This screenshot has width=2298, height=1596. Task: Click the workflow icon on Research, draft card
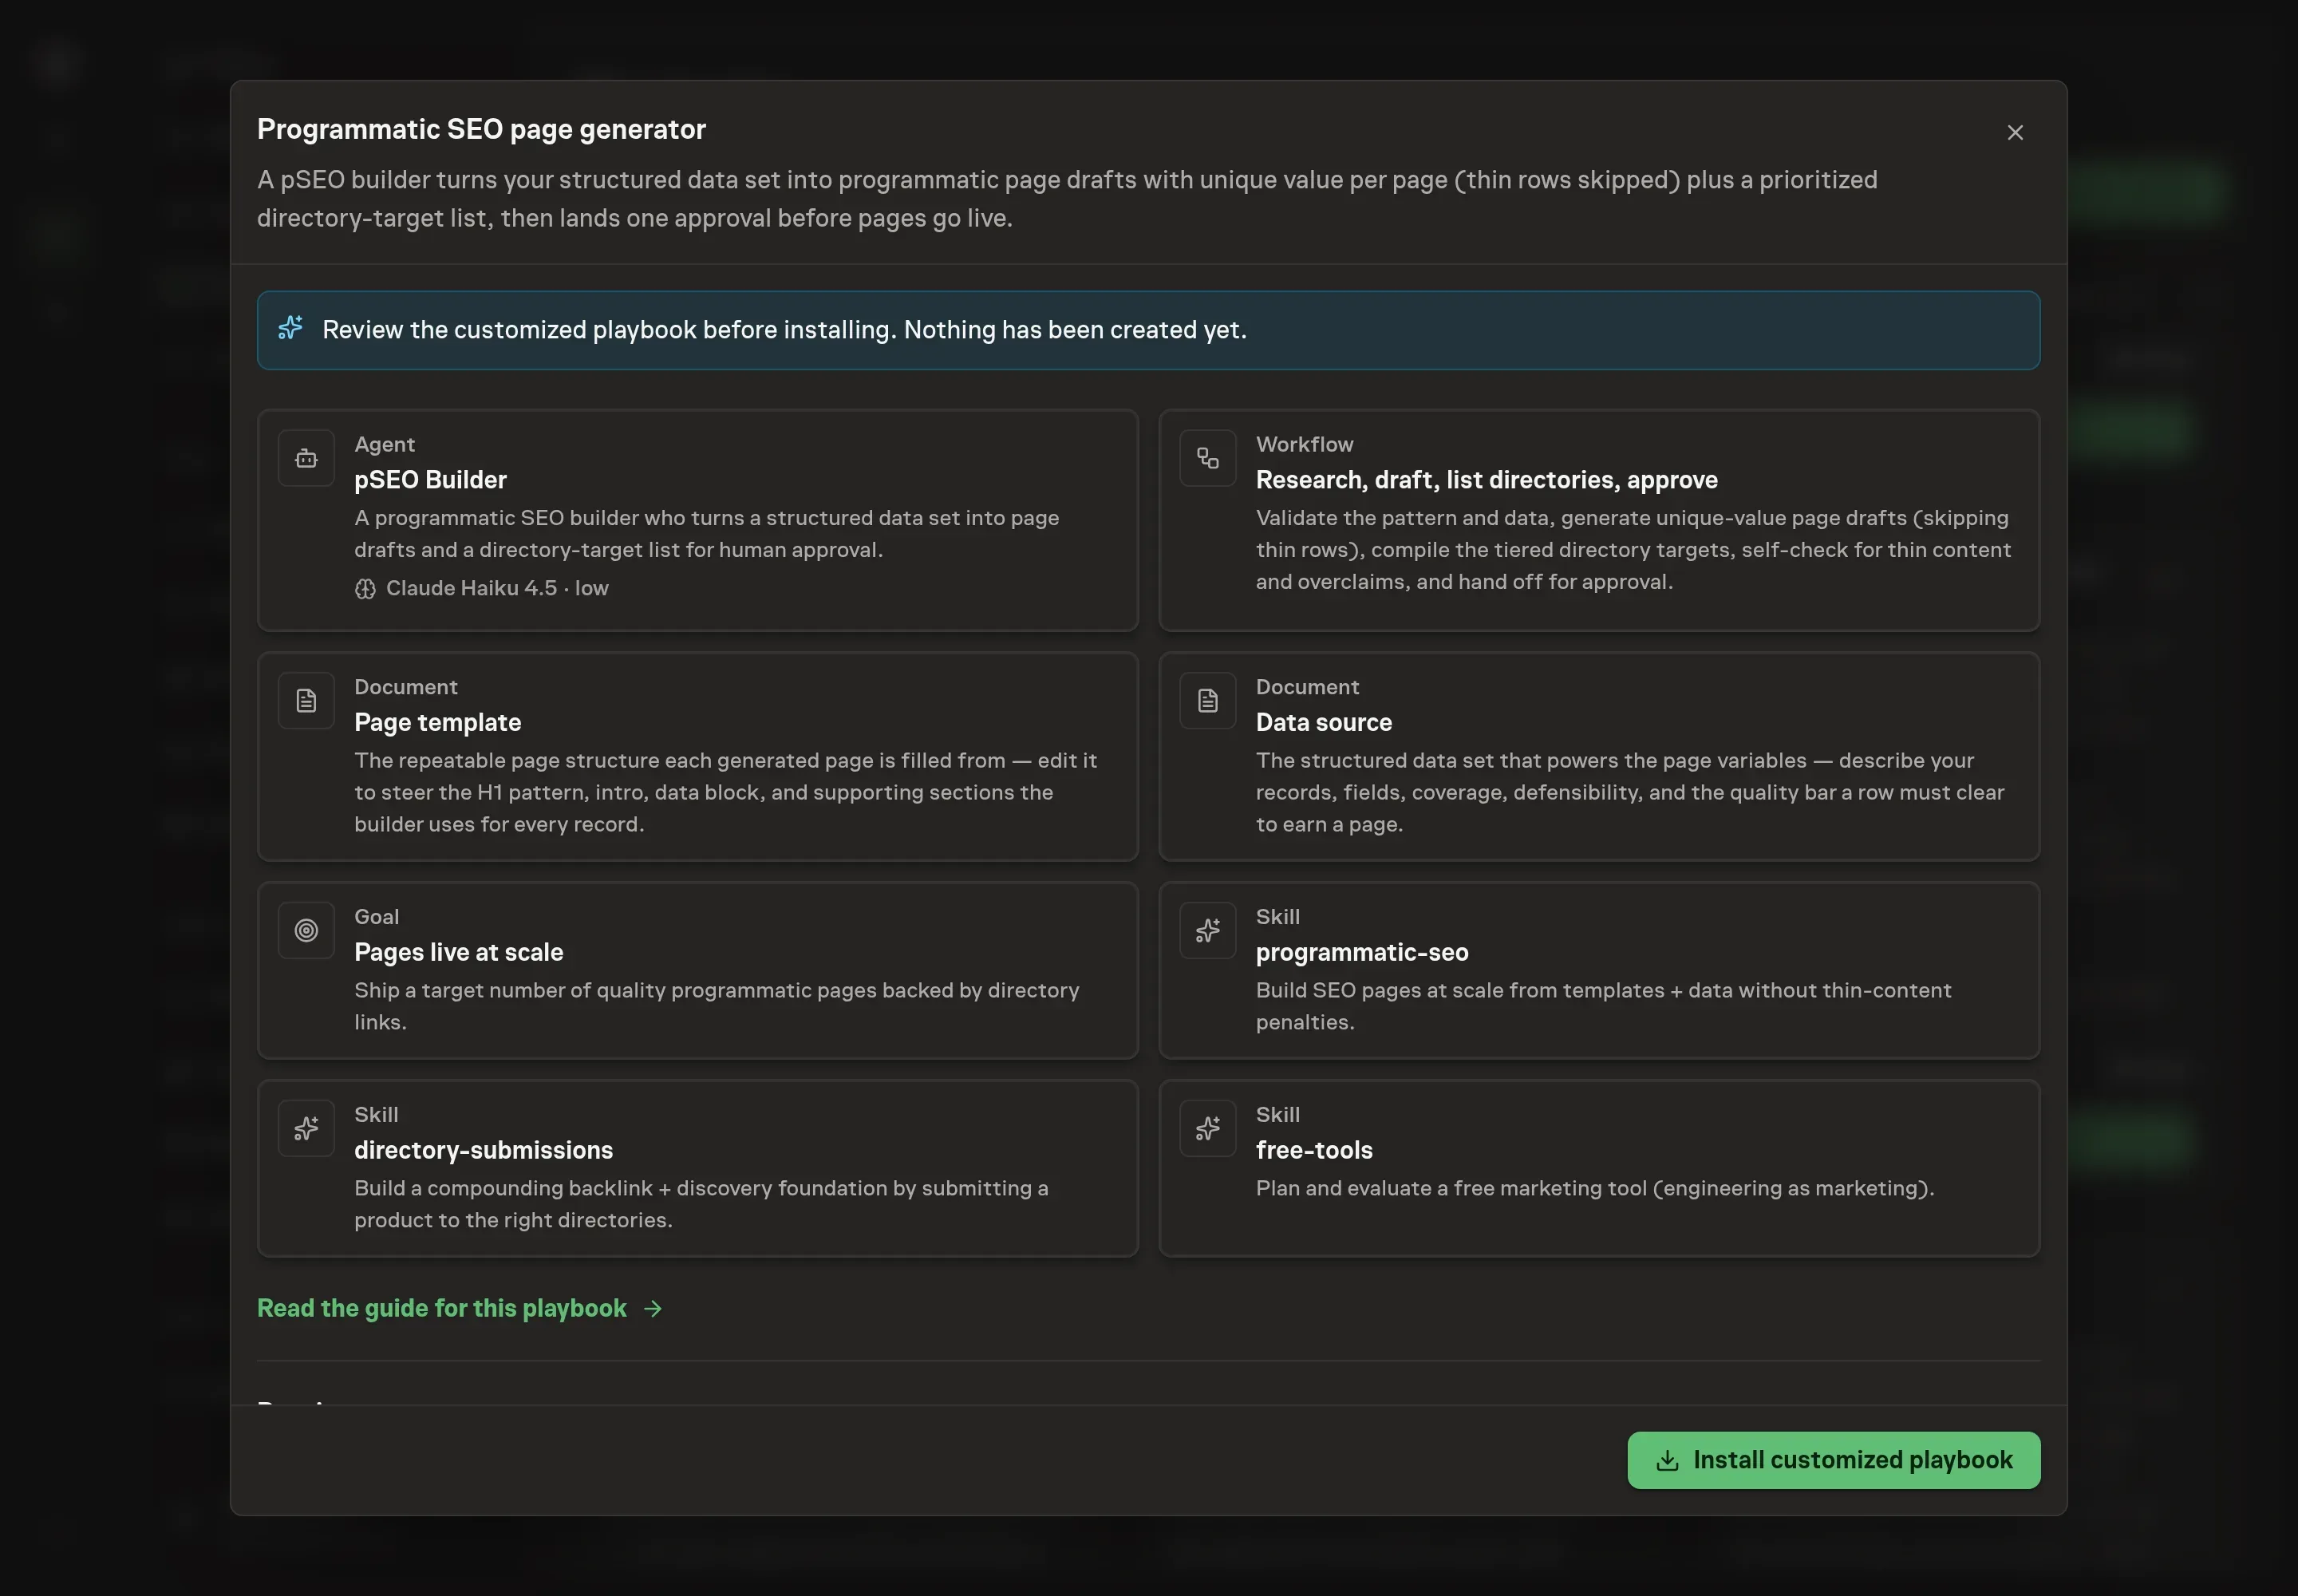click(1207, 458)
